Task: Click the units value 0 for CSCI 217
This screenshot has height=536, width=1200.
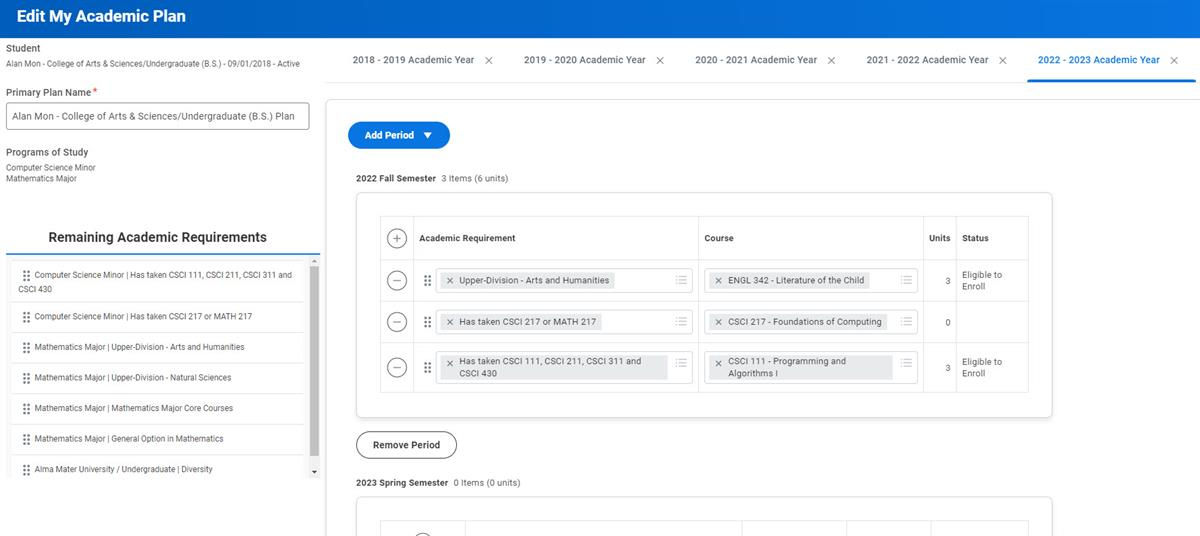Action: point(948,322)
